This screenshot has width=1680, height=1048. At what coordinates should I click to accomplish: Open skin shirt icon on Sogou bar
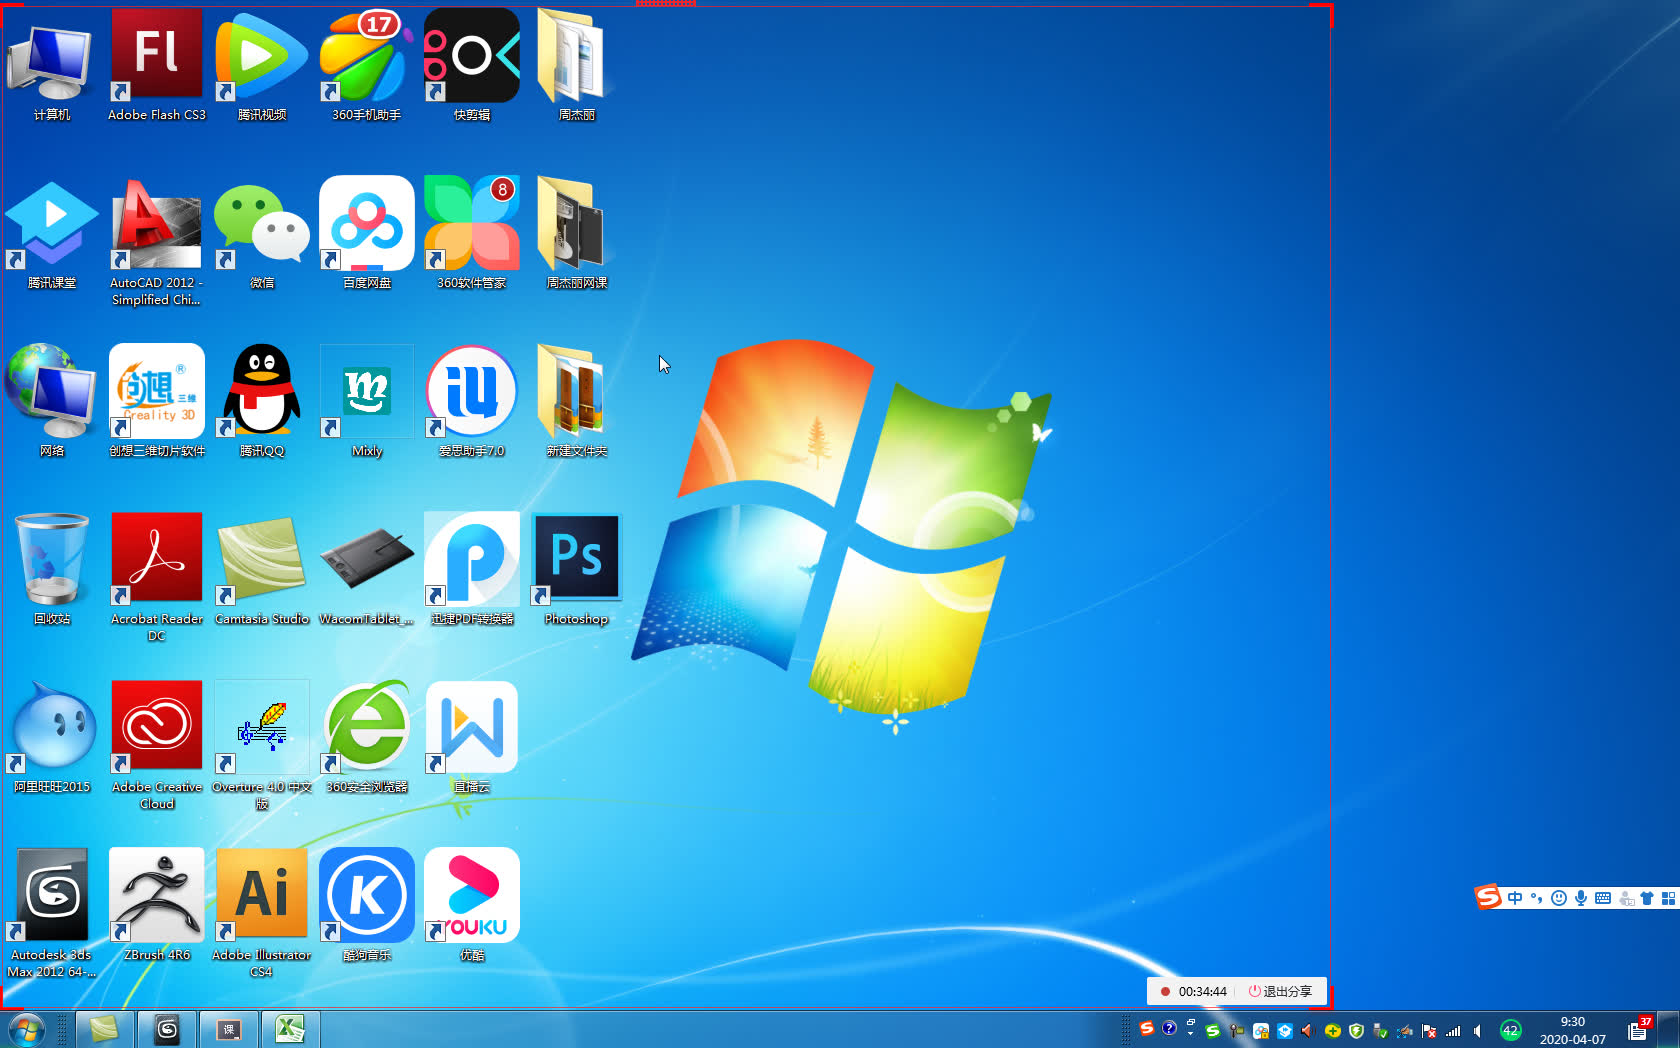click(1646, 898)
